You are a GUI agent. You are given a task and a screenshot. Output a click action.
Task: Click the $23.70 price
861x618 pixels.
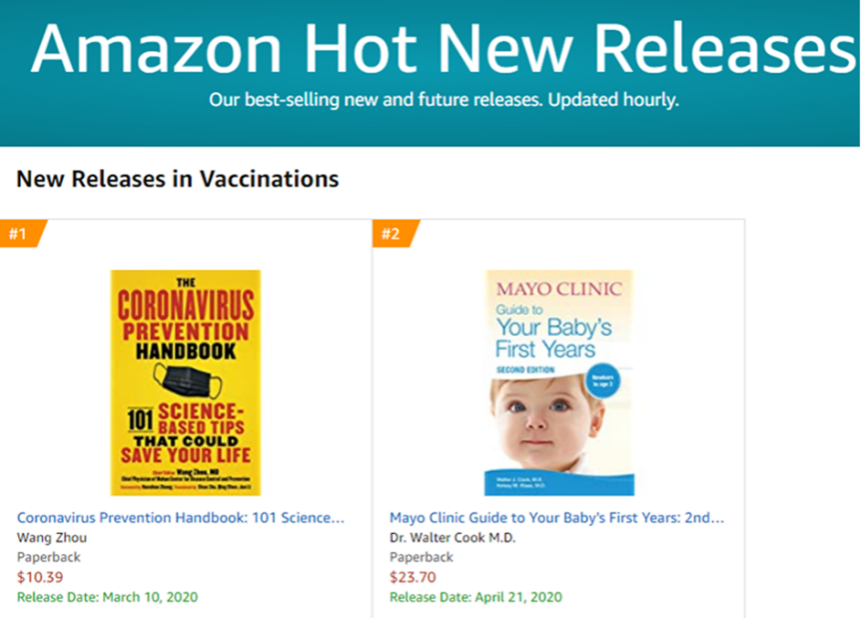click(412, 577)
